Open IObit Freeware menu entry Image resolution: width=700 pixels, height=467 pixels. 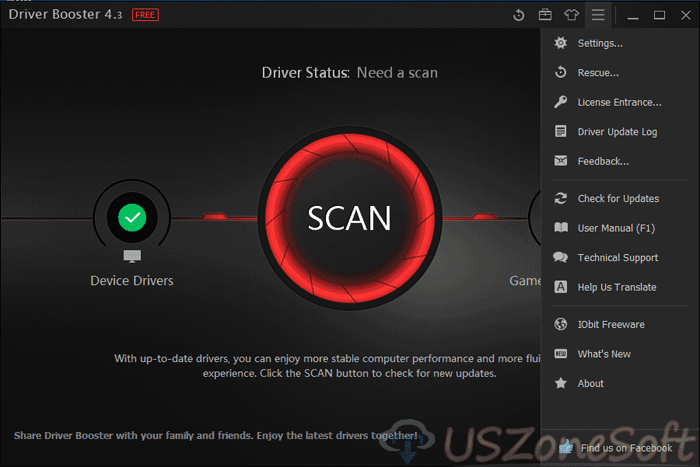[611, 325]
